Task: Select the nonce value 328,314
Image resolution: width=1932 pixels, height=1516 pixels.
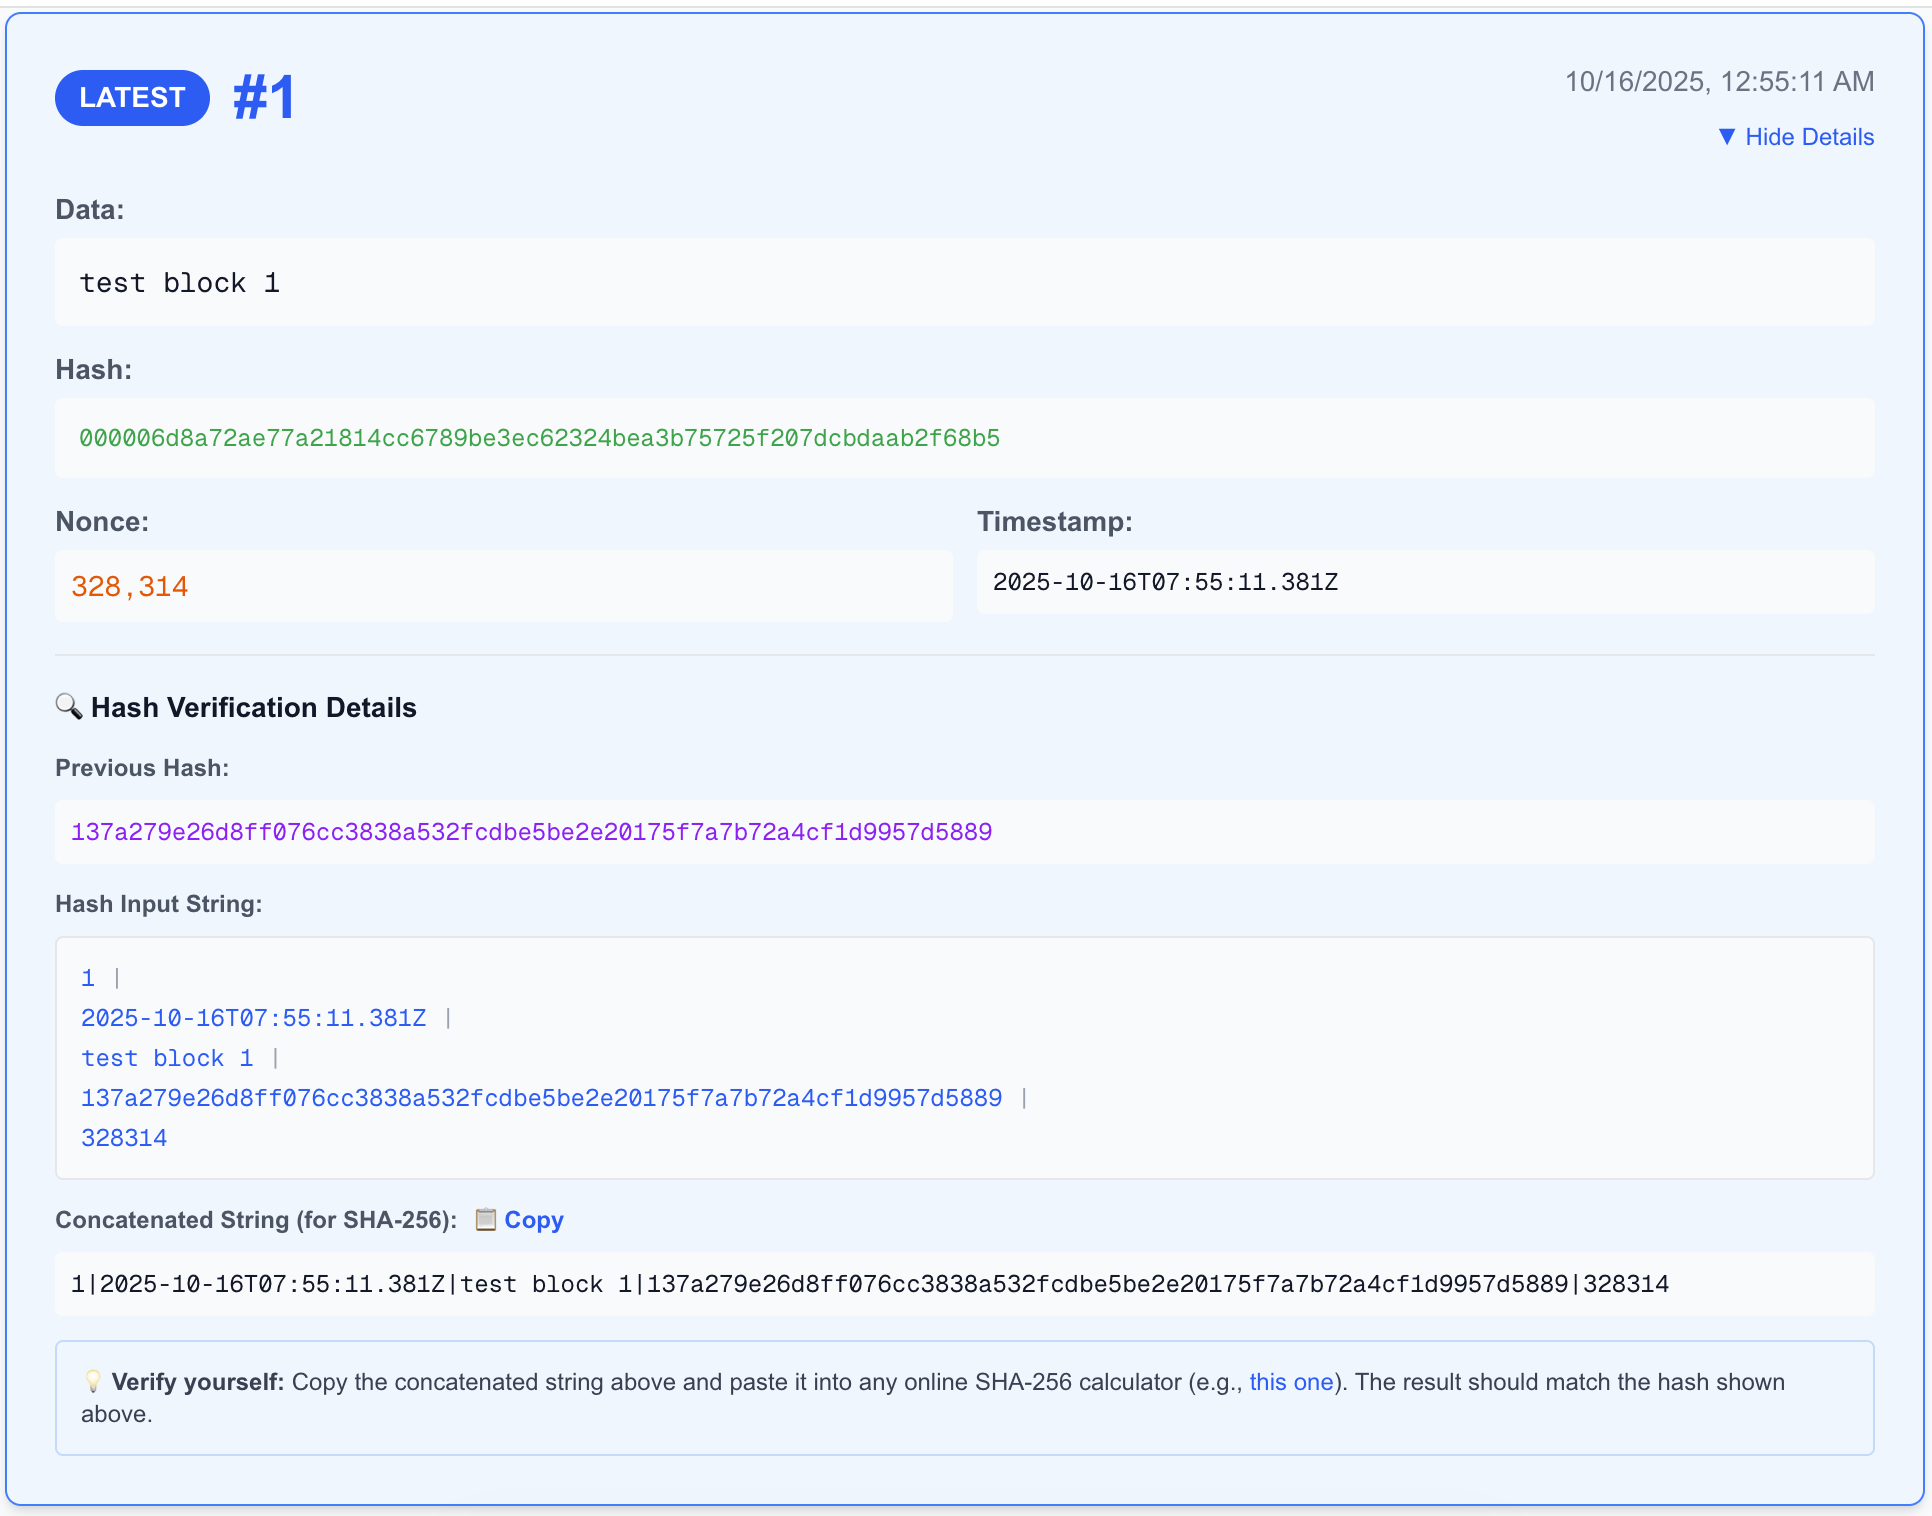Action: 130,587
